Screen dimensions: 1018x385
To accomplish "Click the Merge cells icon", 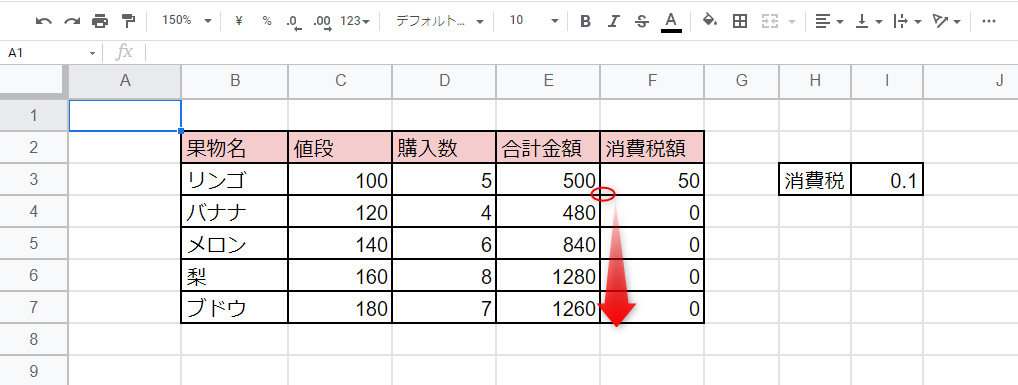I will tap(770, 21).
